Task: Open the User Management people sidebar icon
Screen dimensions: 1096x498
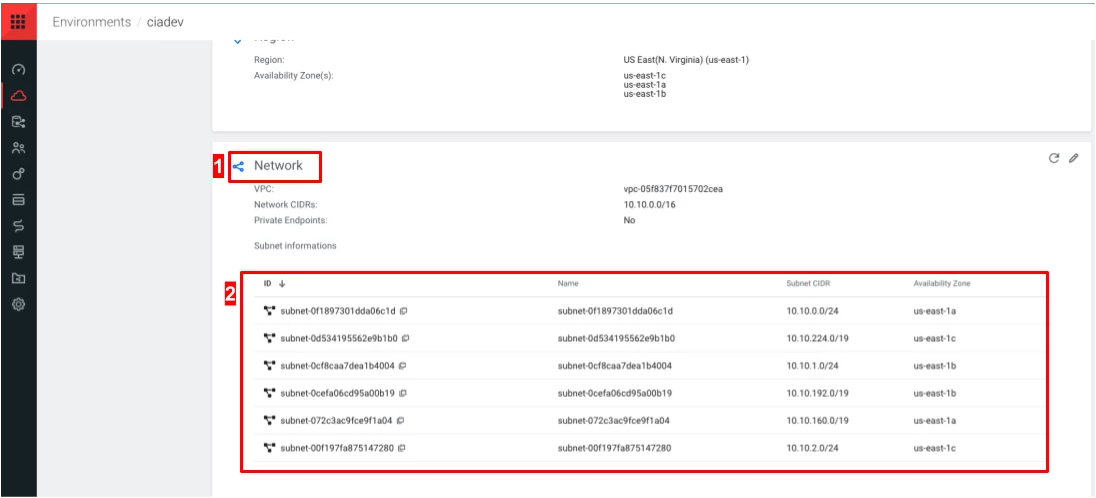Action: pyautogui.click(x=19, y=148)
